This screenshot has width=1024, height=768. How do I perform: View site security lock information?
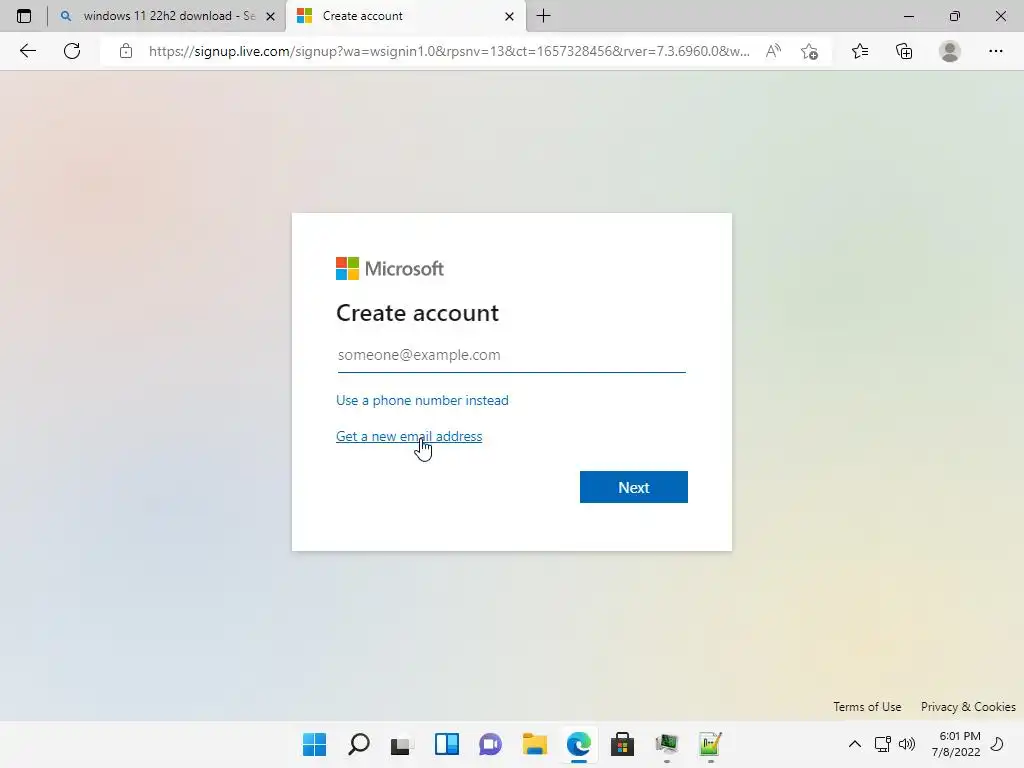(126, 51)
